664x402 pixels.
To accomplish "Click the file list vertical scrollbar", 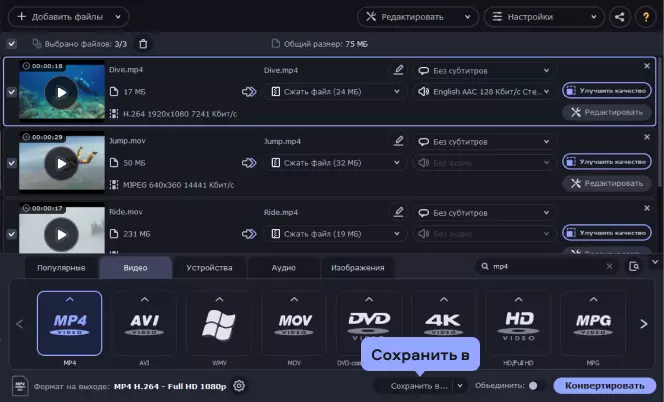I will 660,121.
